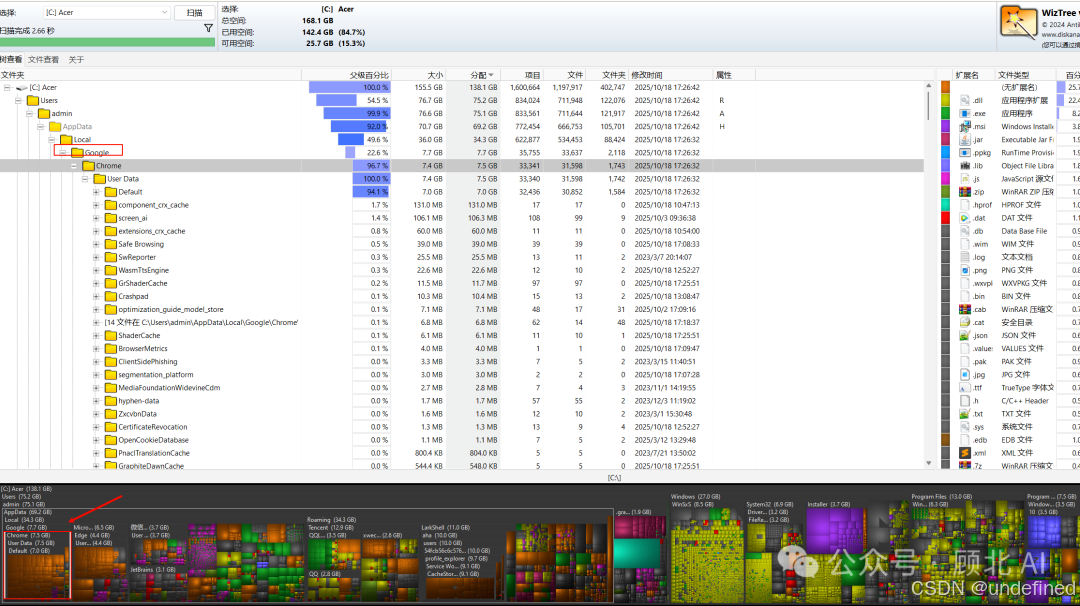Expand the ShaderCache folder node

click(96, 335)
